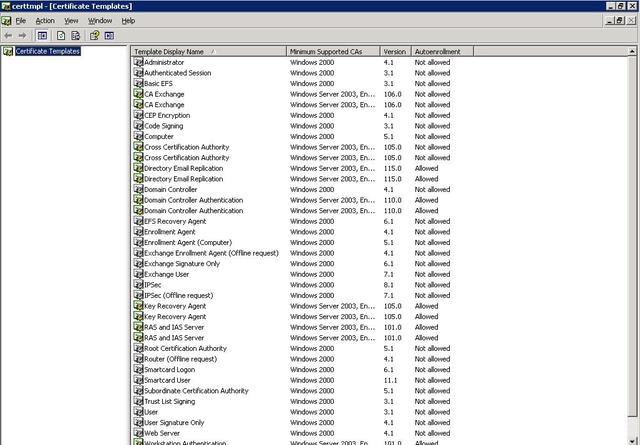The width and height of the screenshot is (640, 445).
Task: Click the Root Certification Authority template icon
Action: point(138,348)
